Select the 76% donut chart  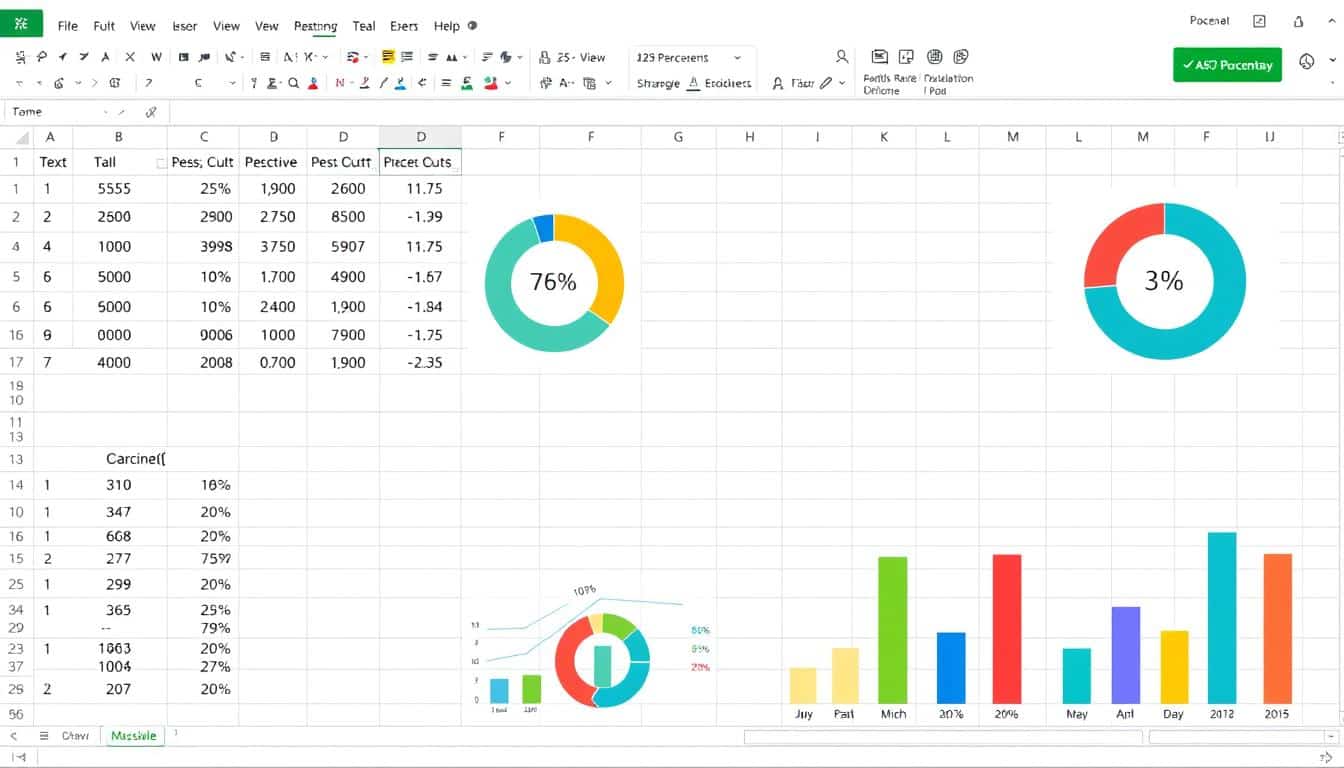[554, 282]
